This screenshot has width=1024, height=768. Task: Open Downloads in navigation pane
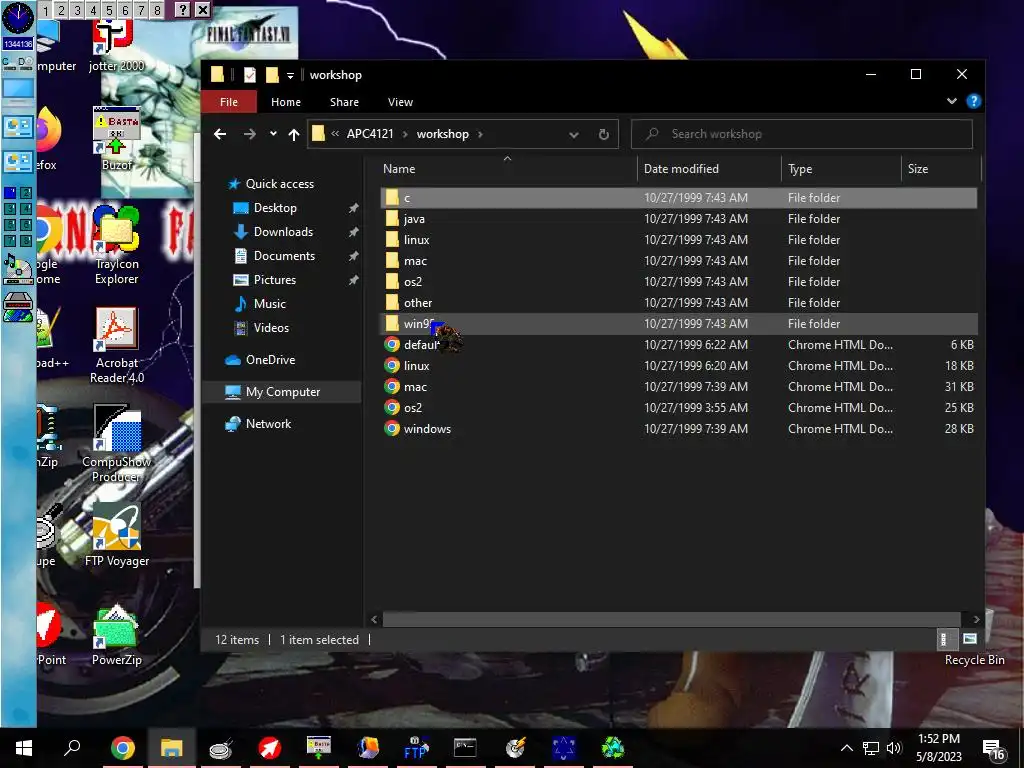[283, 232]
